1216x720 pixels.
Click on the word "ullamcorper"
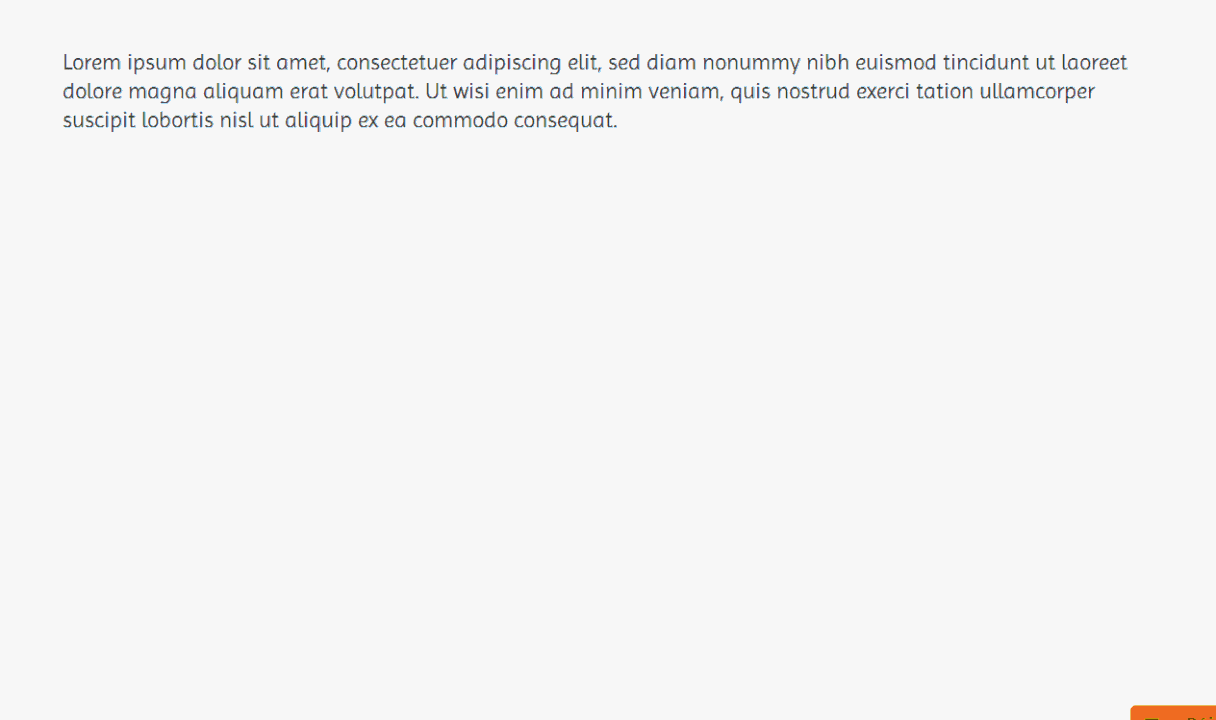pyautogui.click(x=1037, y=92)
